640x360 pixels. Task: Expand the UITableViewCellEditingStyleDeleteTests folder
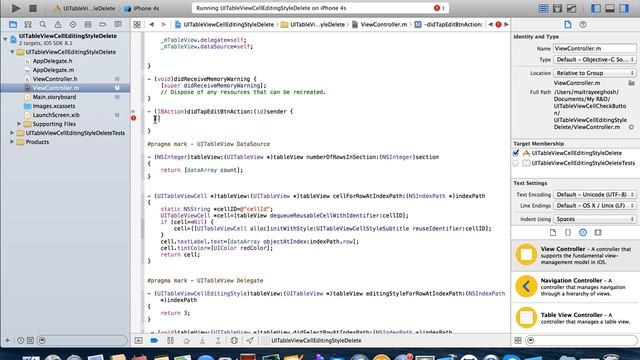pyautogui.click(x=12, y=133)
